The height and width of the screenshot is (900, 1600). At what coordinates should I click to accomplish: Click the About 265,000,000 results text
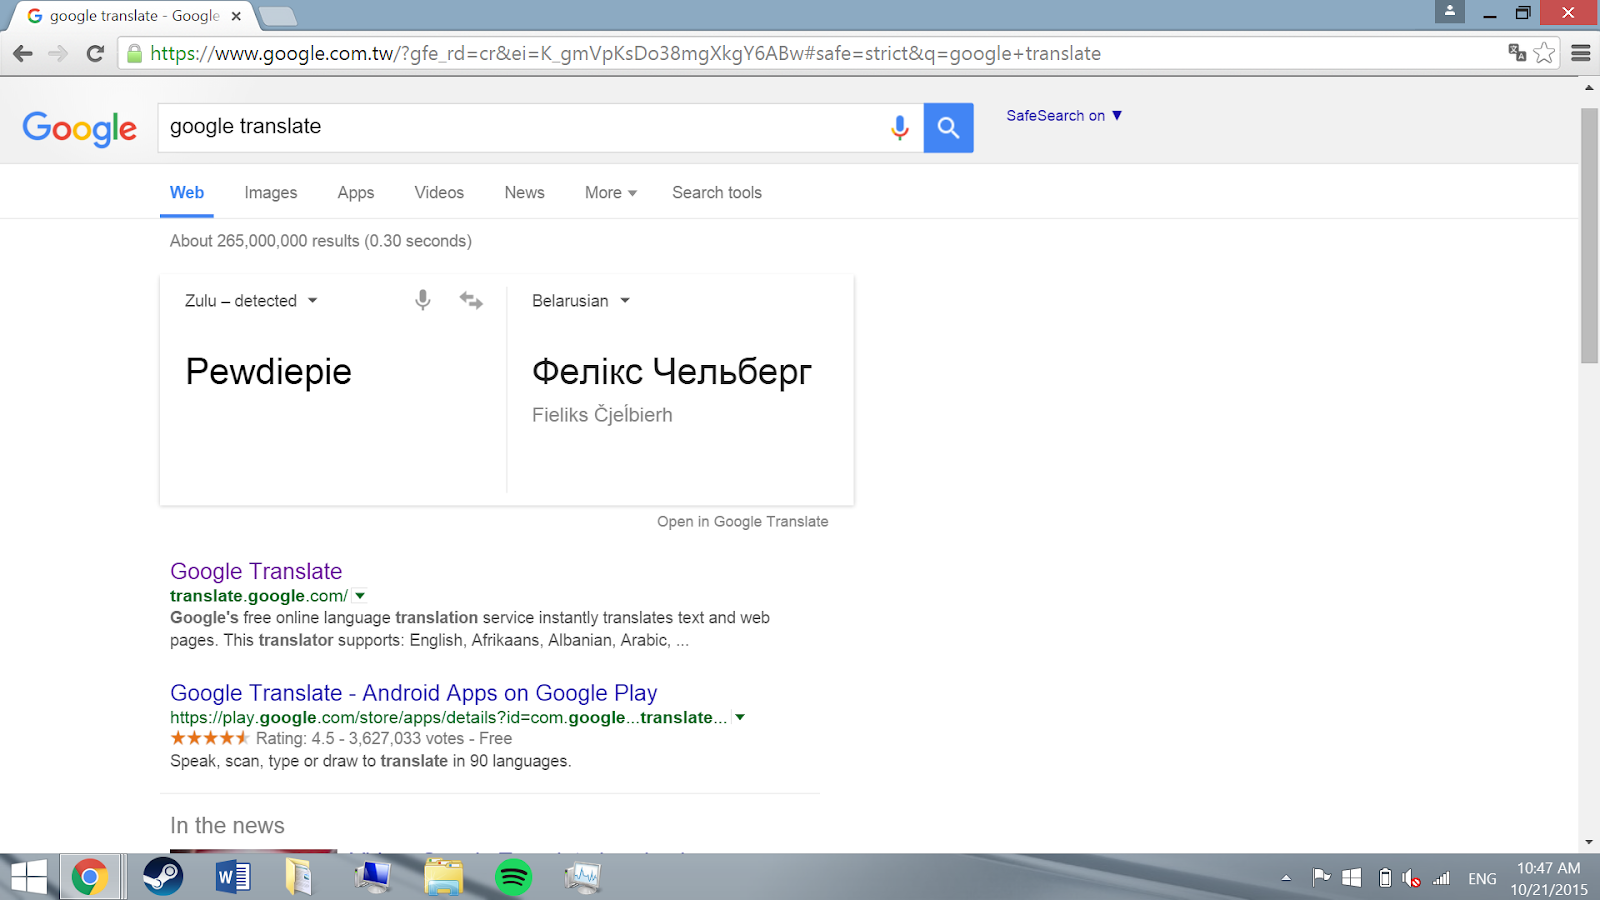[x=321, y=241]
